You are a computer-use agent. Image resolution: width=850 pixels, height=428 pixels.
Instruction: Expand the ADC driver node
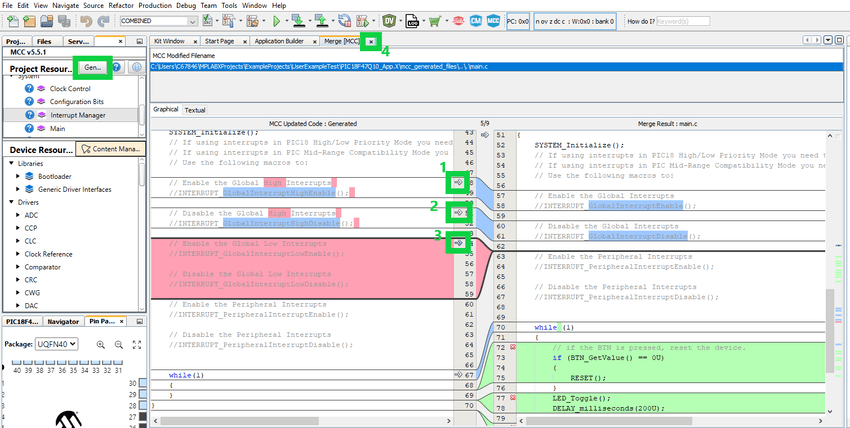[x=17, y=215]
